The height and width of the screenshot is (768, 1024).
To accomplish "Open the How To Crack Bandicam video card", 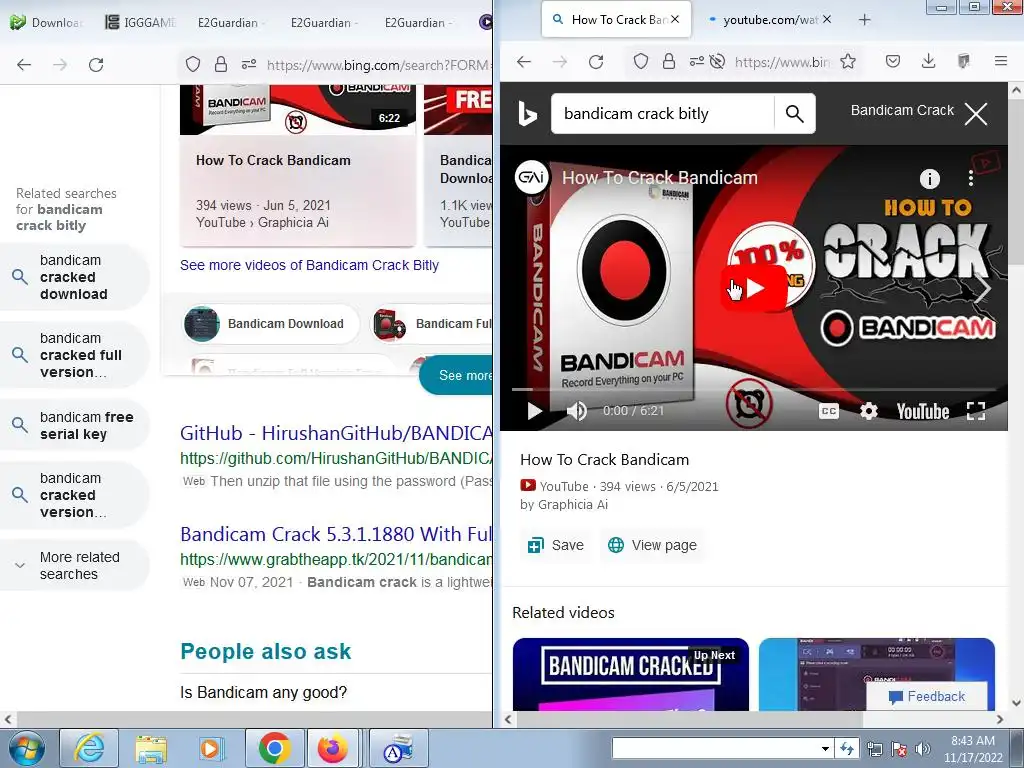I will click(298, 167).
